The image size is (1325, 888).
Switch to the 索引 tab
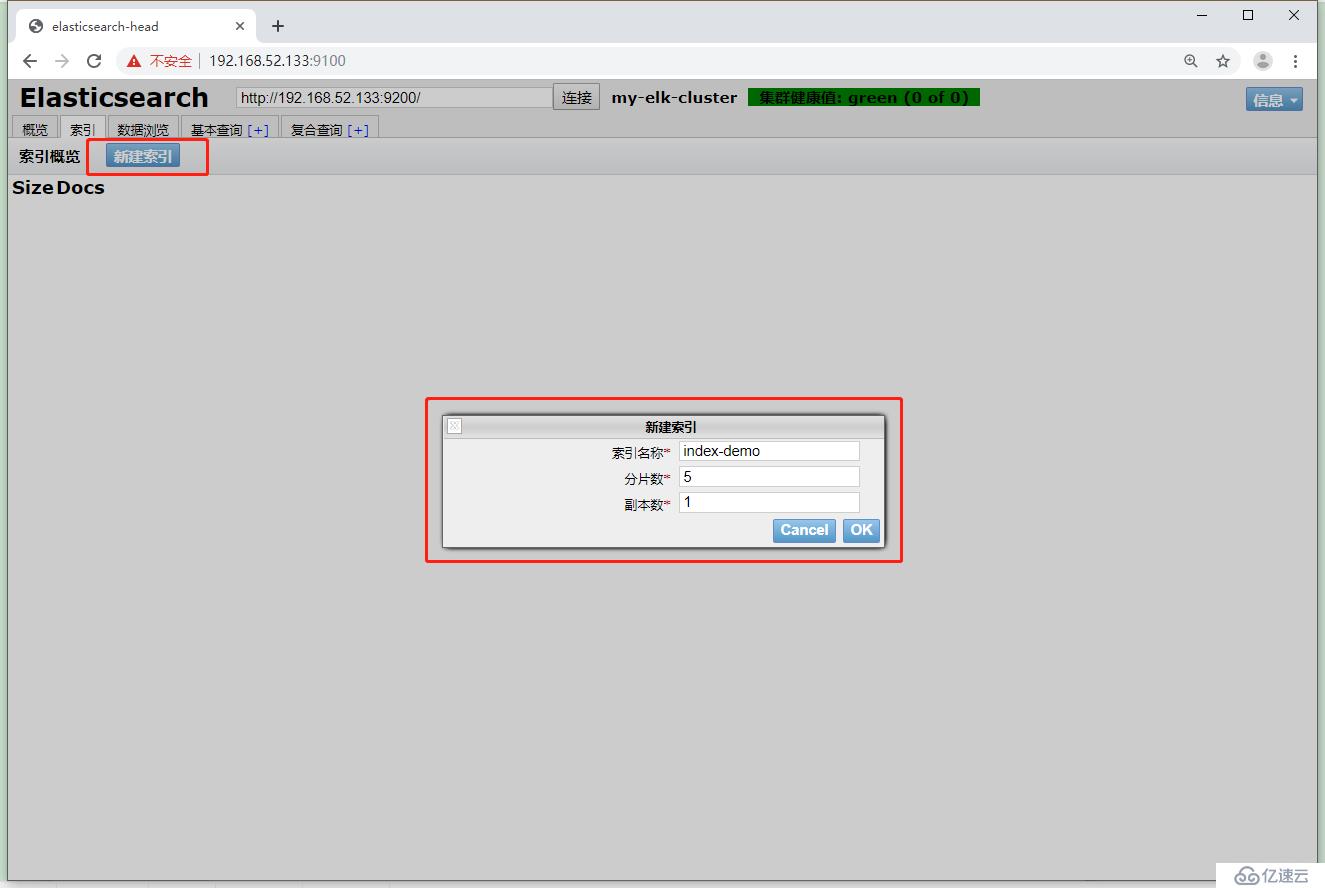83,129
